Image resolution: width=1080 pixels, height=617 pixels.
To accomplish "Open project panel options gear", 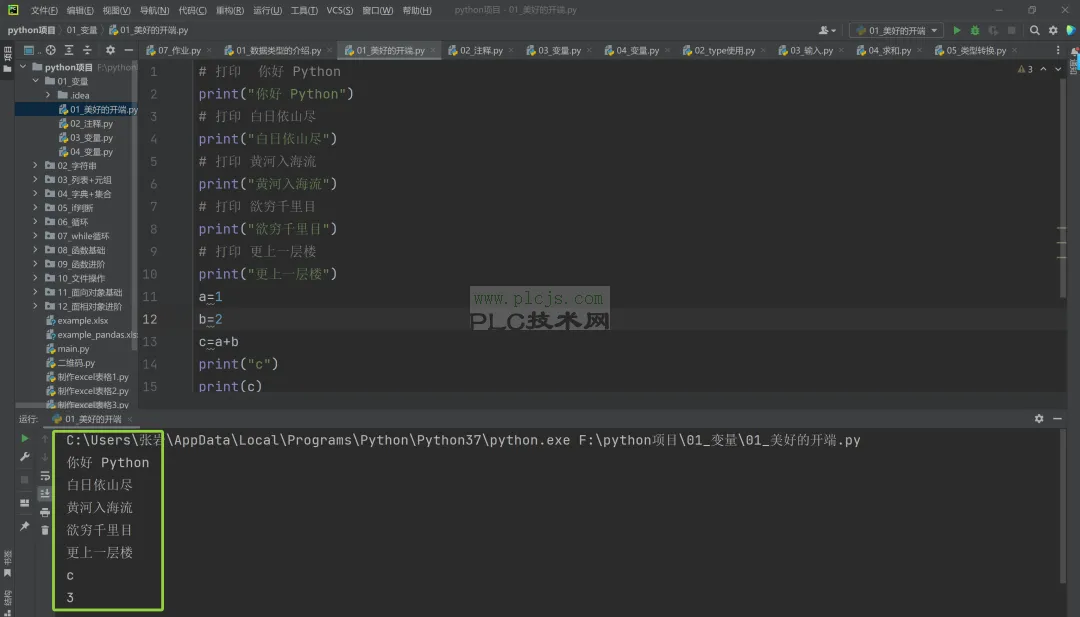I will point(110,50).
